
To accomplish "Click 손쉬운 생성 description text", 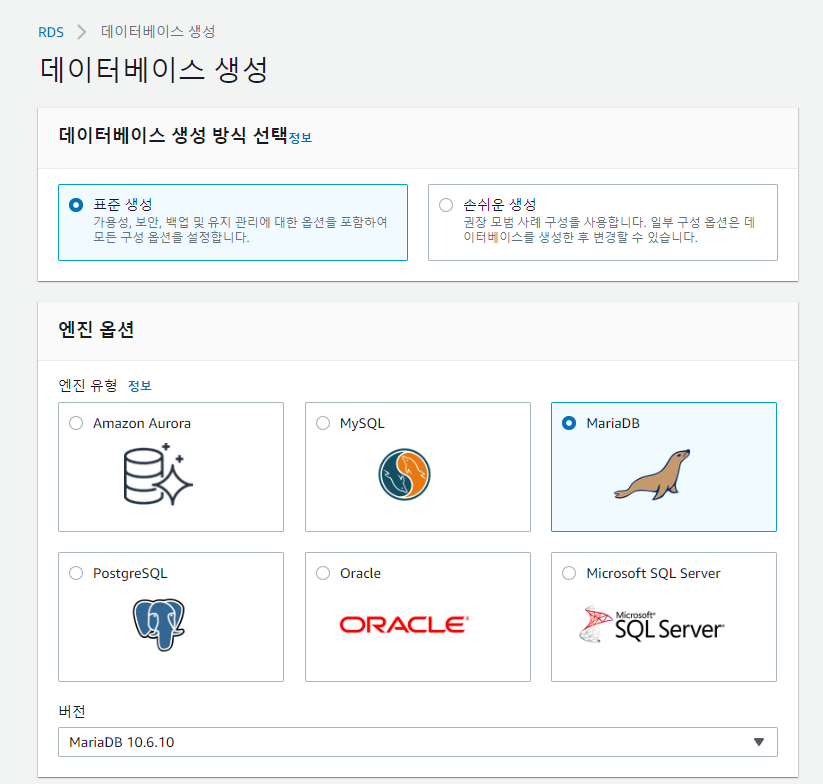I will pos(609,230).
